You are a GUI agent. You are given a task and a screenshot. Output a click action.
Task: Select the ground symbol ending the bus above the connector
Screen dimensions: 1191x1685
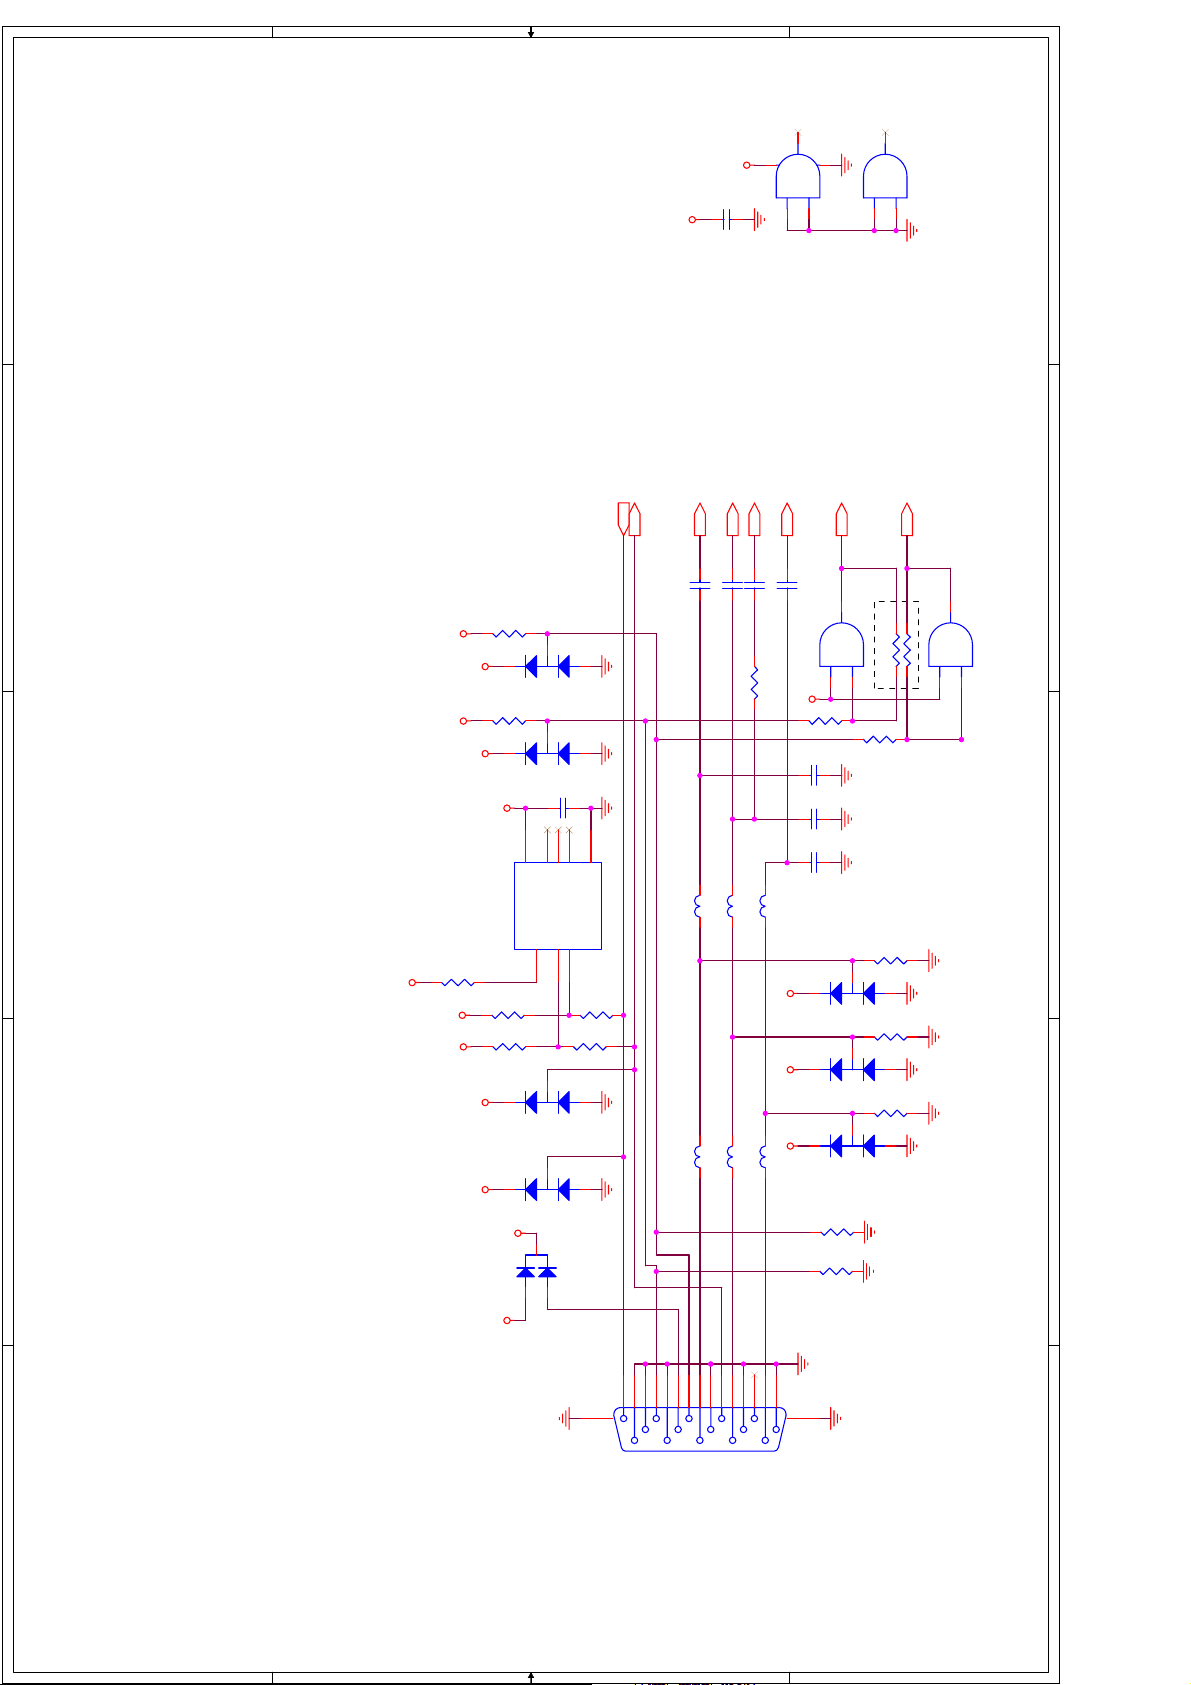(802, 1363)
